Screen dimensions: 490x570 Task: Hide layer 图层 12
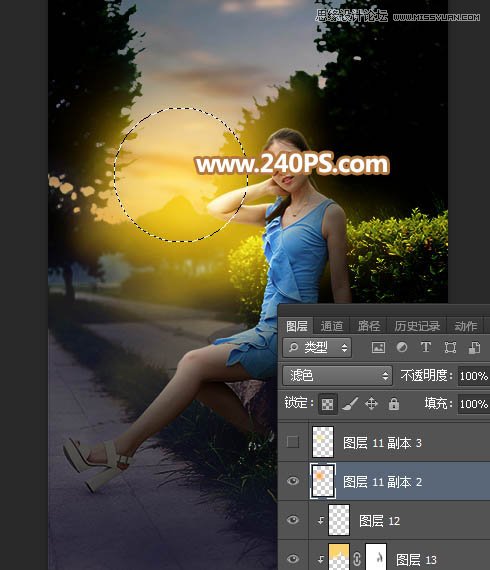tap(293, 520)
